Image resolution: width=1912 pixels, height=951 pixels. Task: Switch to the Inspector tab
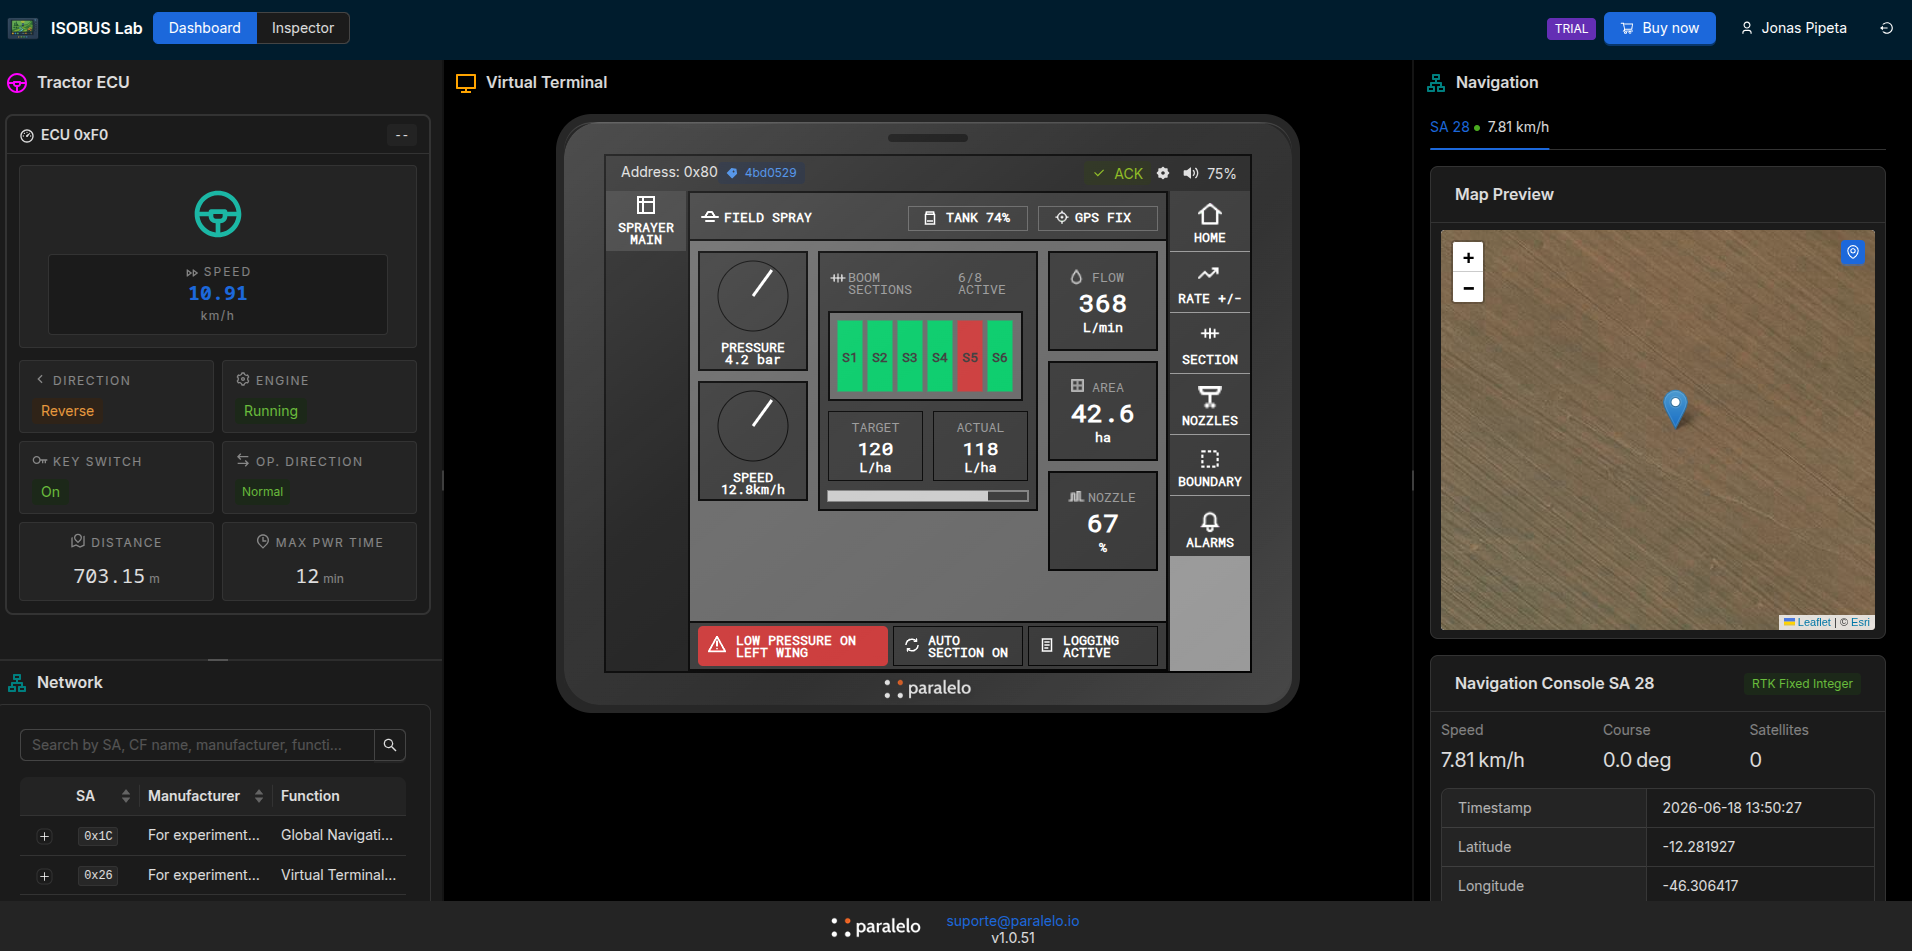pos(303,28)
